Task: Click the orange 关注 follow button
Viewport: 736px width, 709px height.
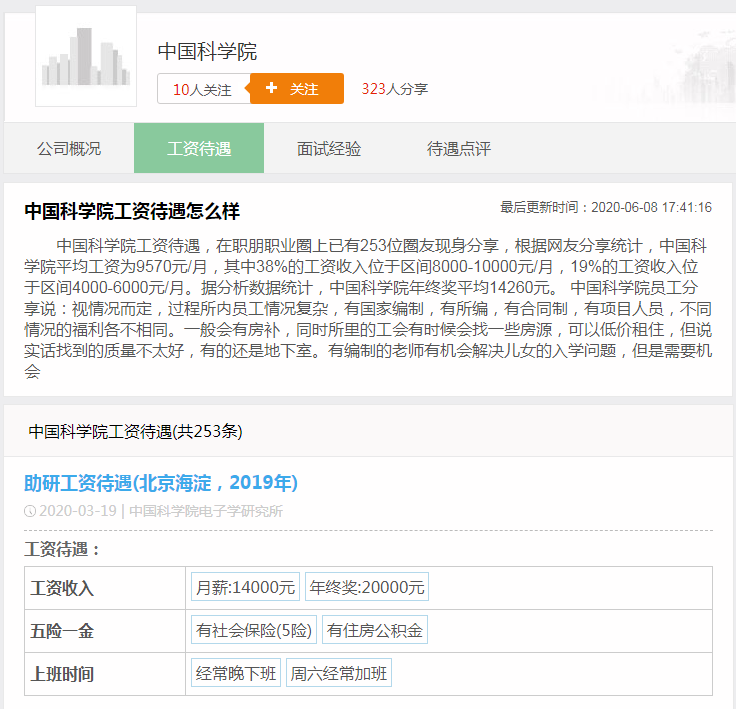Action: tap(297, 88)
